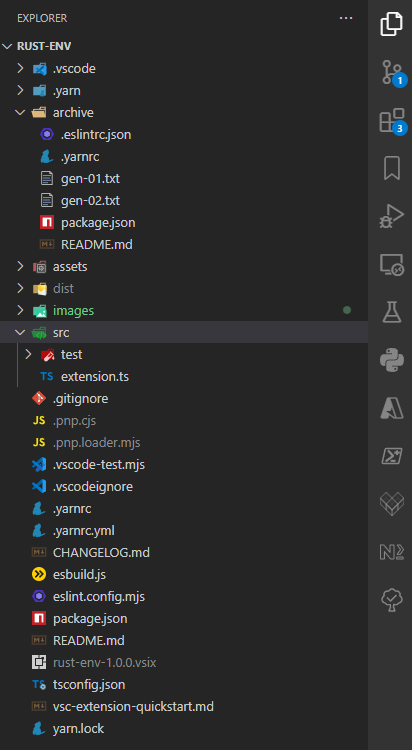Collapse the src folder
The image size is (412, 750).
[x=20, y=332]
